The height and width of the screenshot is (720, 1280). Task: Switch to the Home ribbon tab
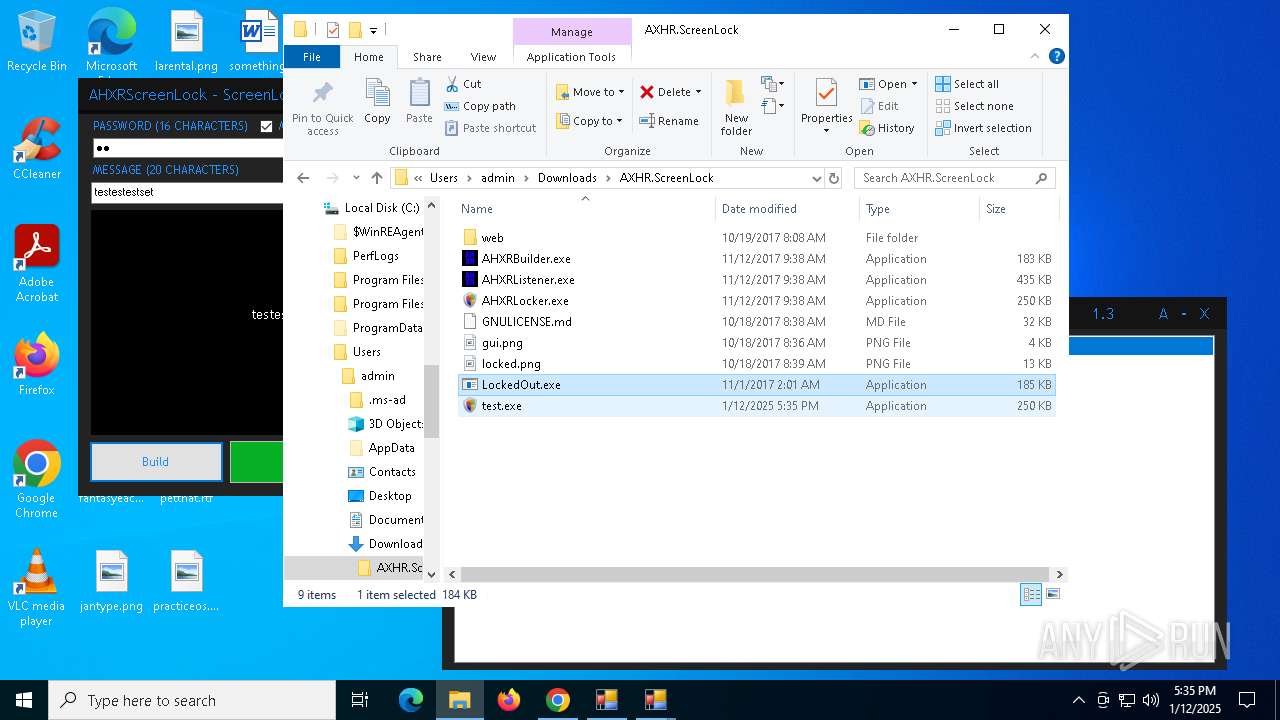click(368, 57)
